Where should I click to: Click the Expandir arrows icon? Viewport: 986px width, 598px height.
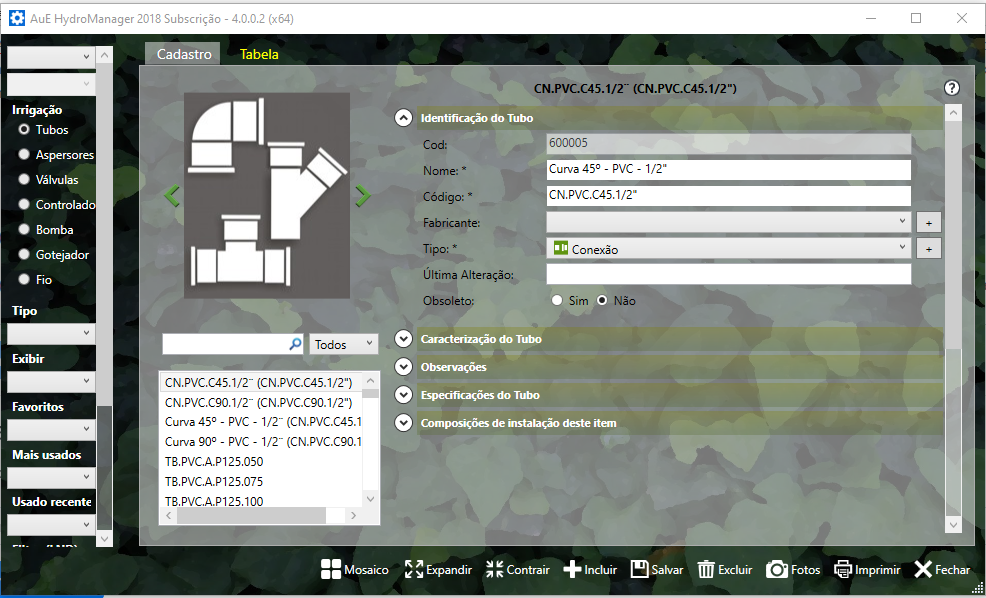tap(414, 569)
